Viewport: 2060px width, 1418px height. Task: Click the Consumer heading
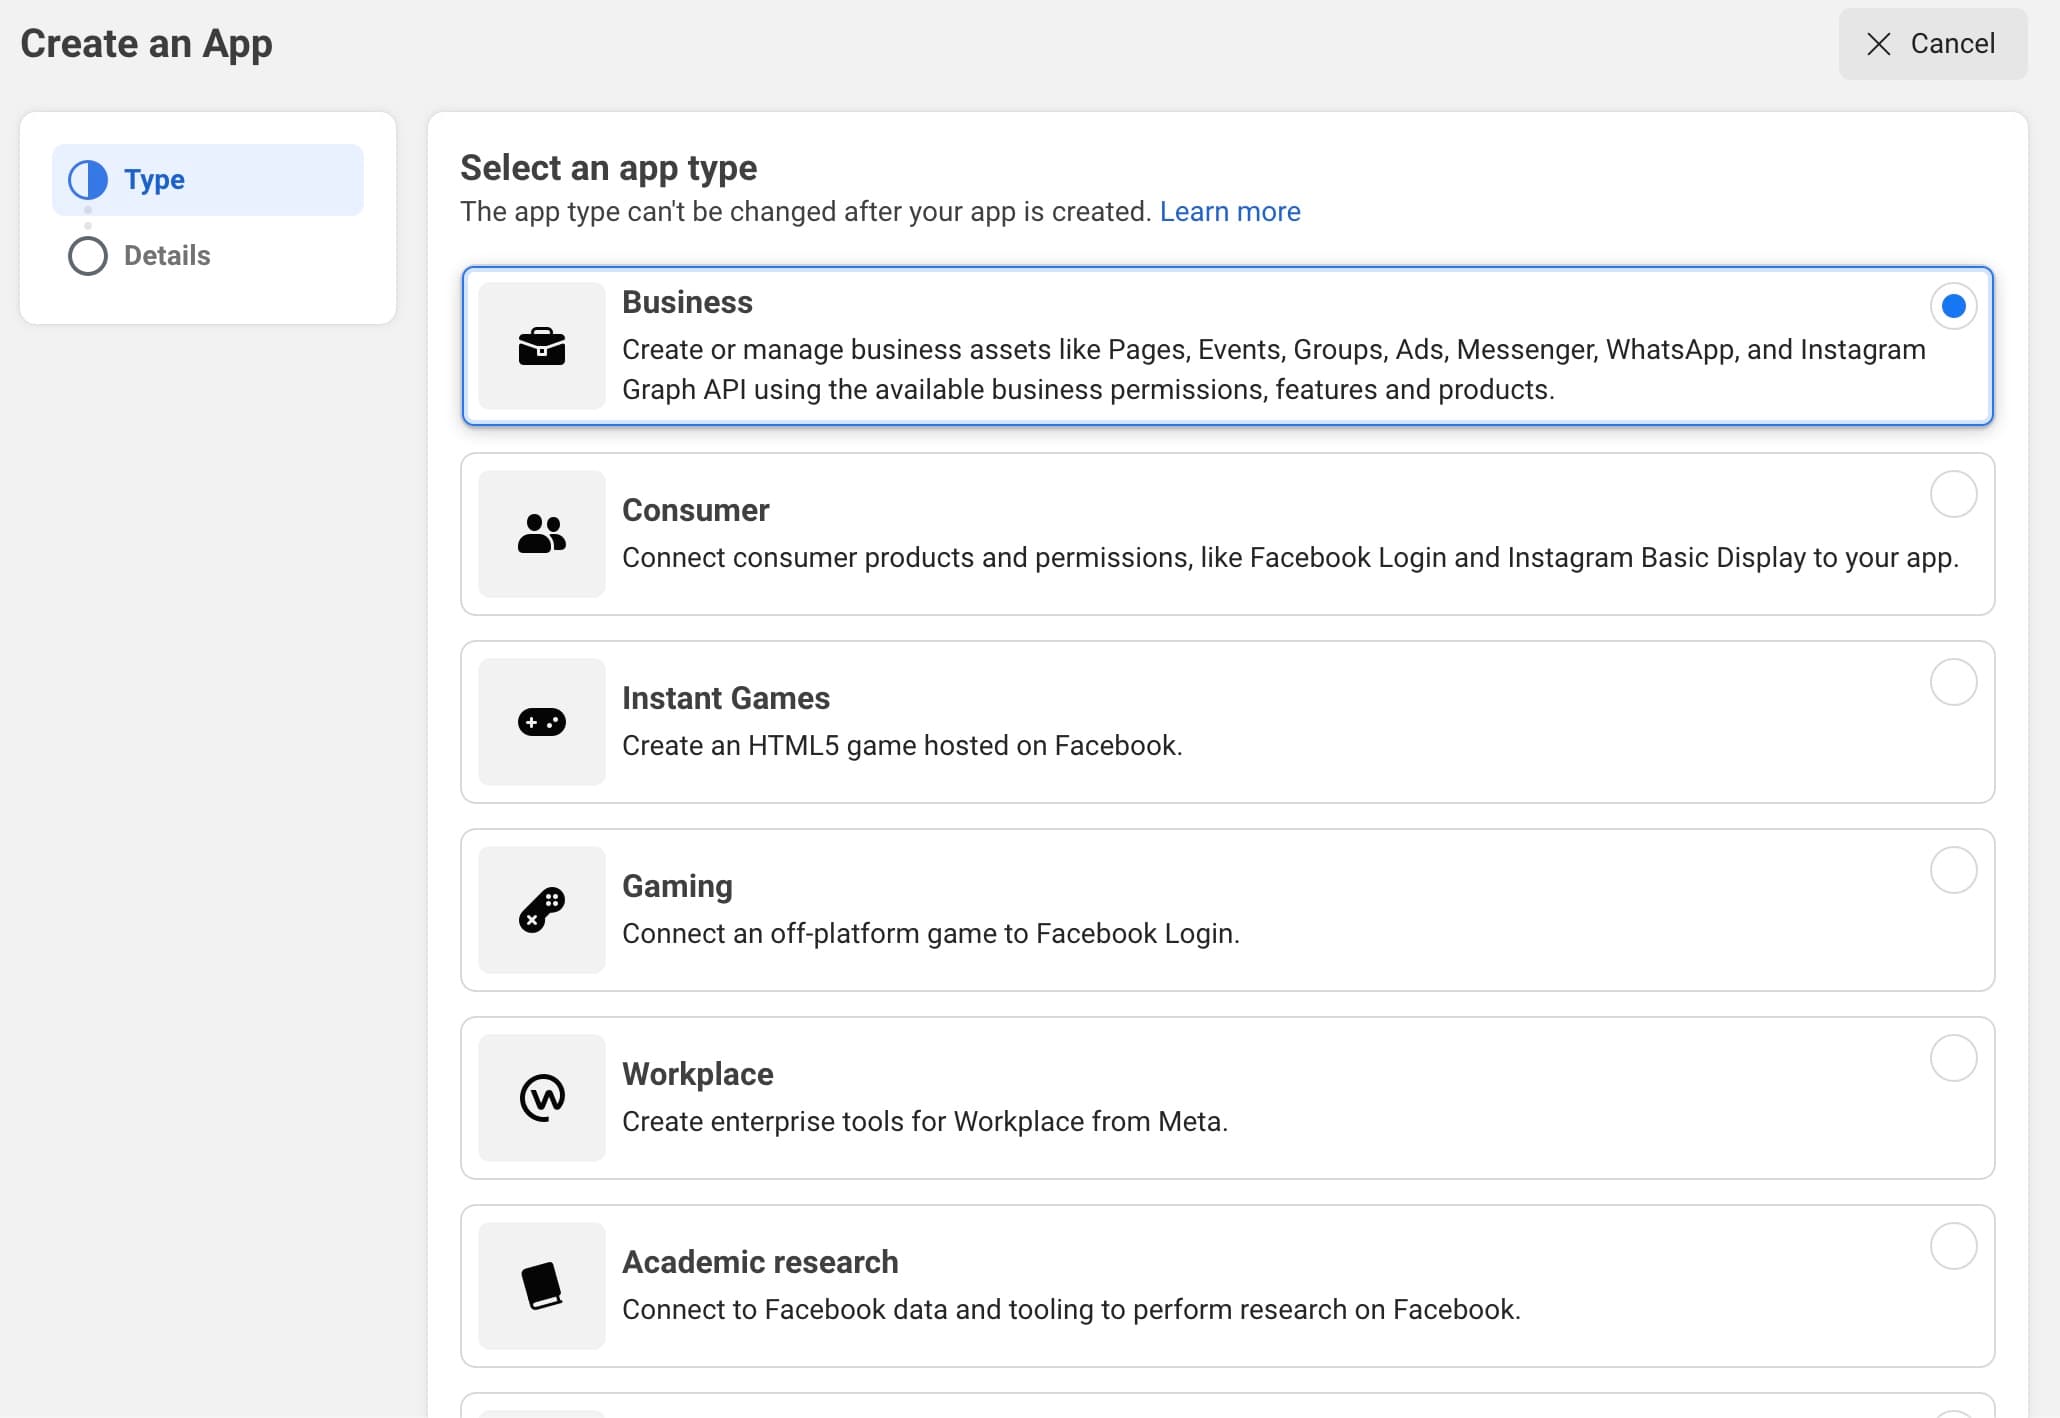pyautogui.click(x=695, y=510)
